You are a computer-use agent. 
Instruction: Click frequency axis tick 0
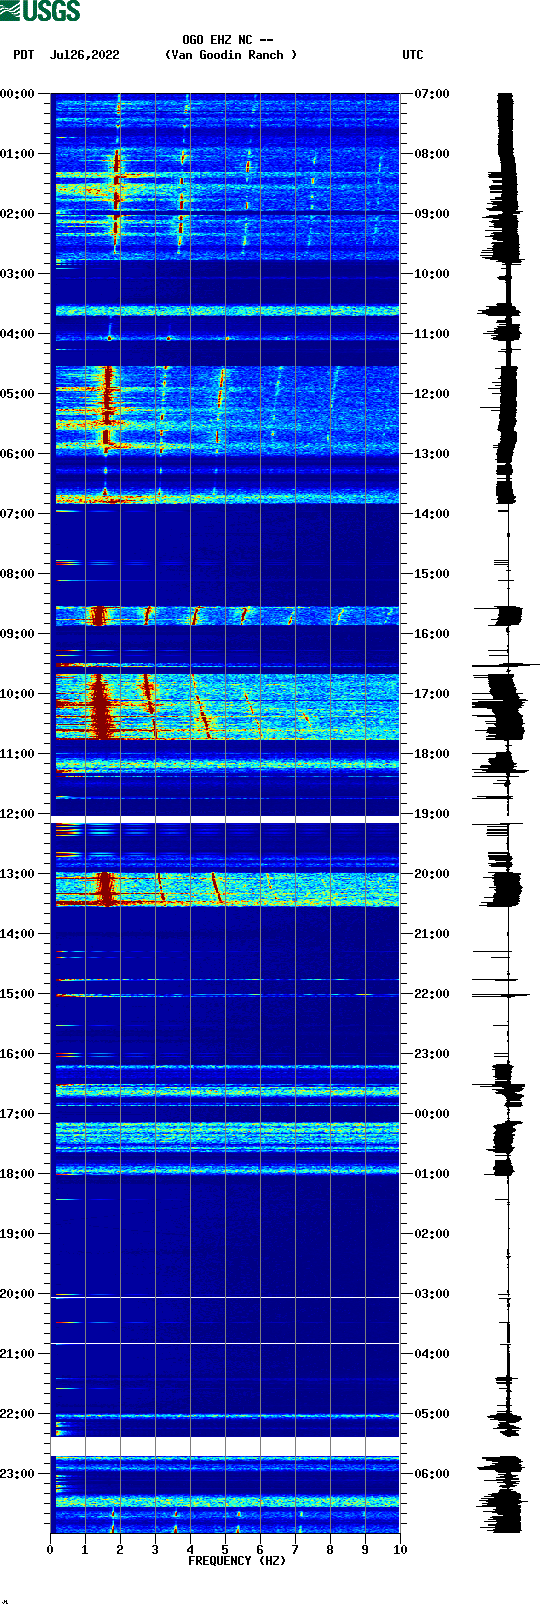click(50, 1549)
